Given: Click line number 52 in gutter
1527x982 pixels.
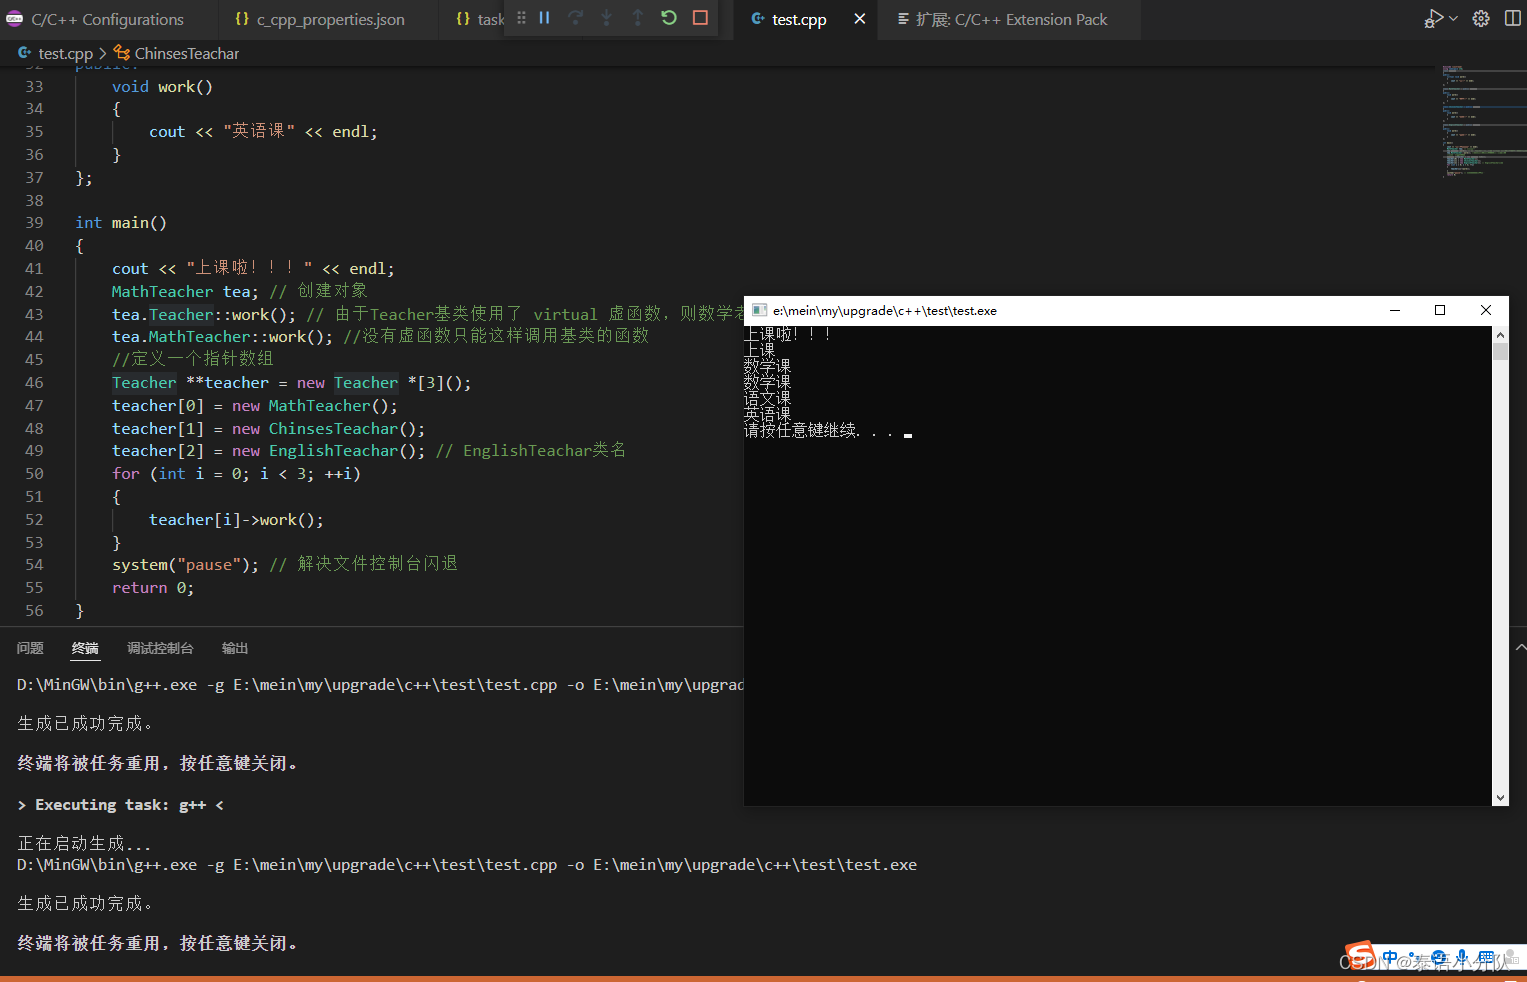Looking at the screenshot, I should click(34, 520).
